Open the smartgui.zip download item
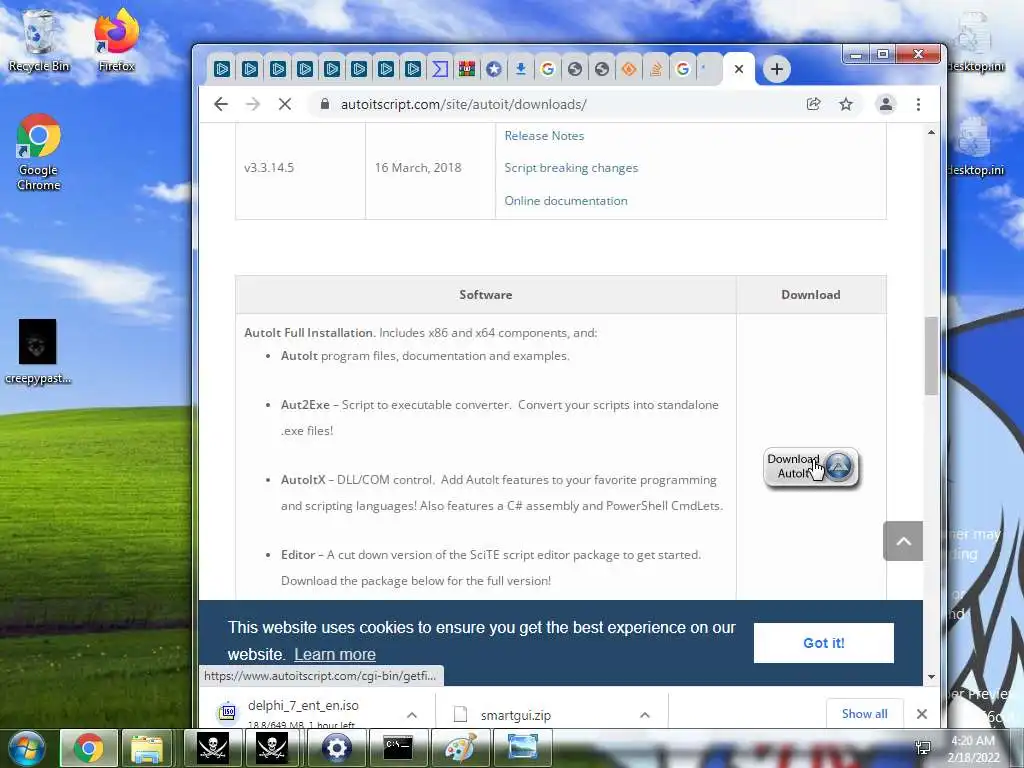 pos(515,715)
